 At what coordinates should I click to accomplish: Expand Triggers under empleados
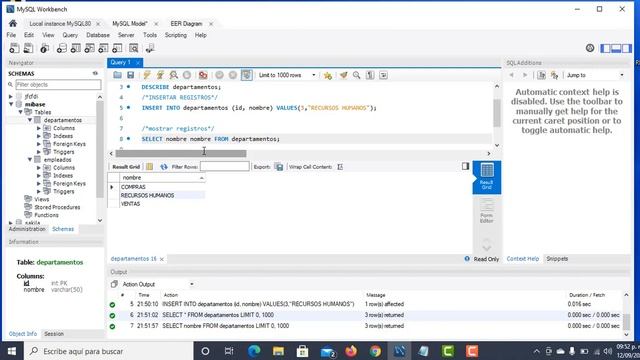point(39,191)
